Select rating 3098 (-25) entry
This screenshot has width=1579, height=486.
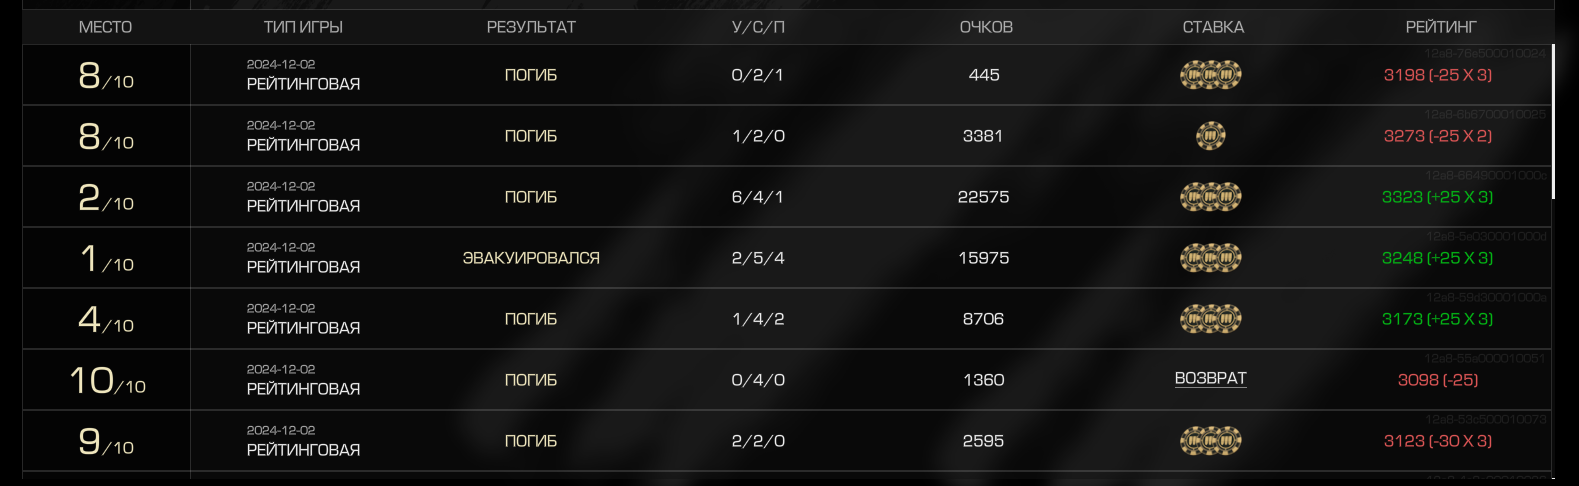(1438, 380)
